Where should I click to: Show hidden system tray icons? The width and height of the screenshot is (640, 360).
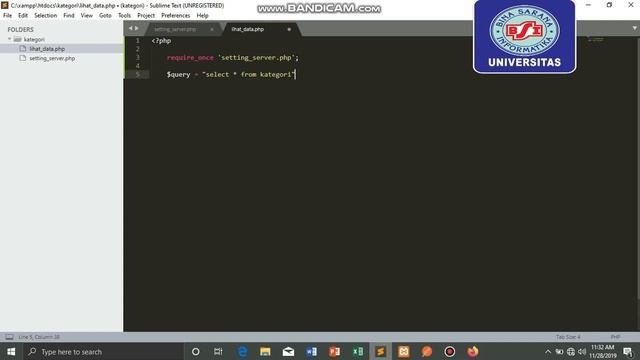click(548, 351)
